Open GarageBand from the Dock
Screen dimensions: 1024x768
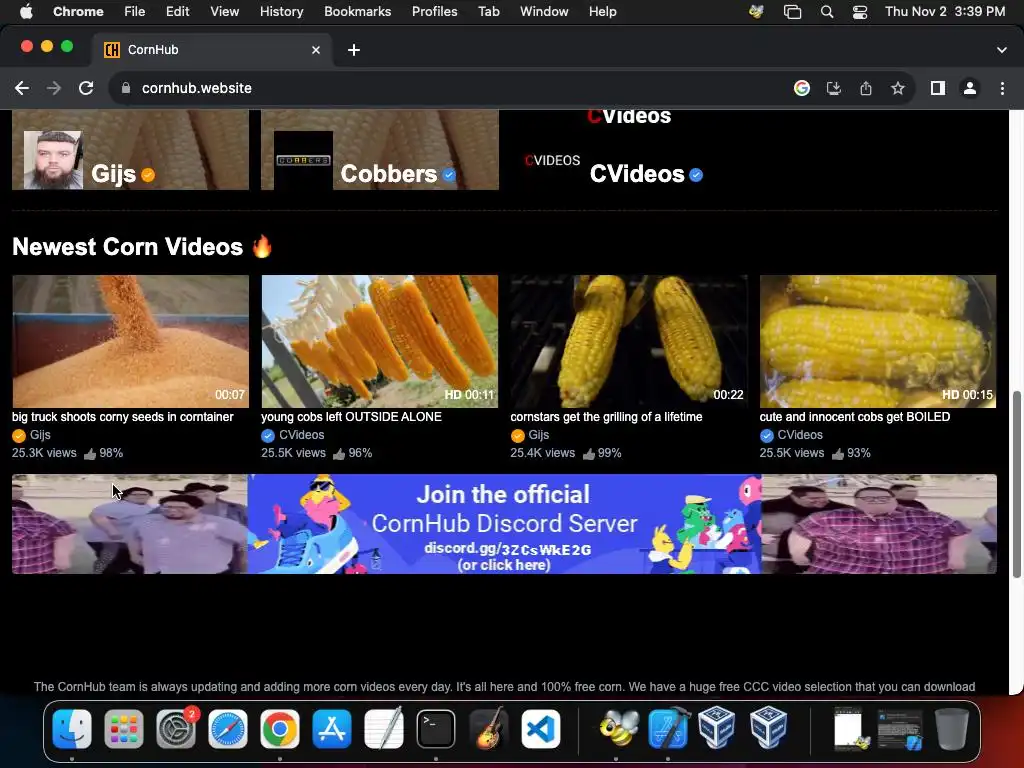[x=488, y=728]
